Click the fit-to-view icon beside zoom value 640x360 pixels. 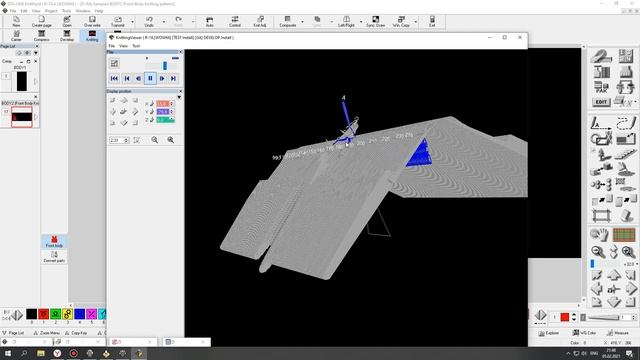tap(136, 140)
